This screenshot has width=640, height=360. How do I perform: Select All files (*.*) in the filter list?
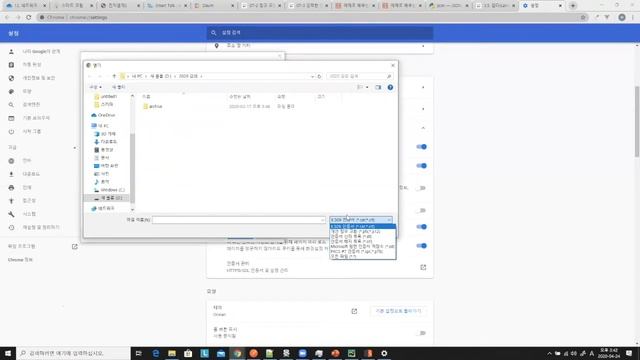coord(362,256)
